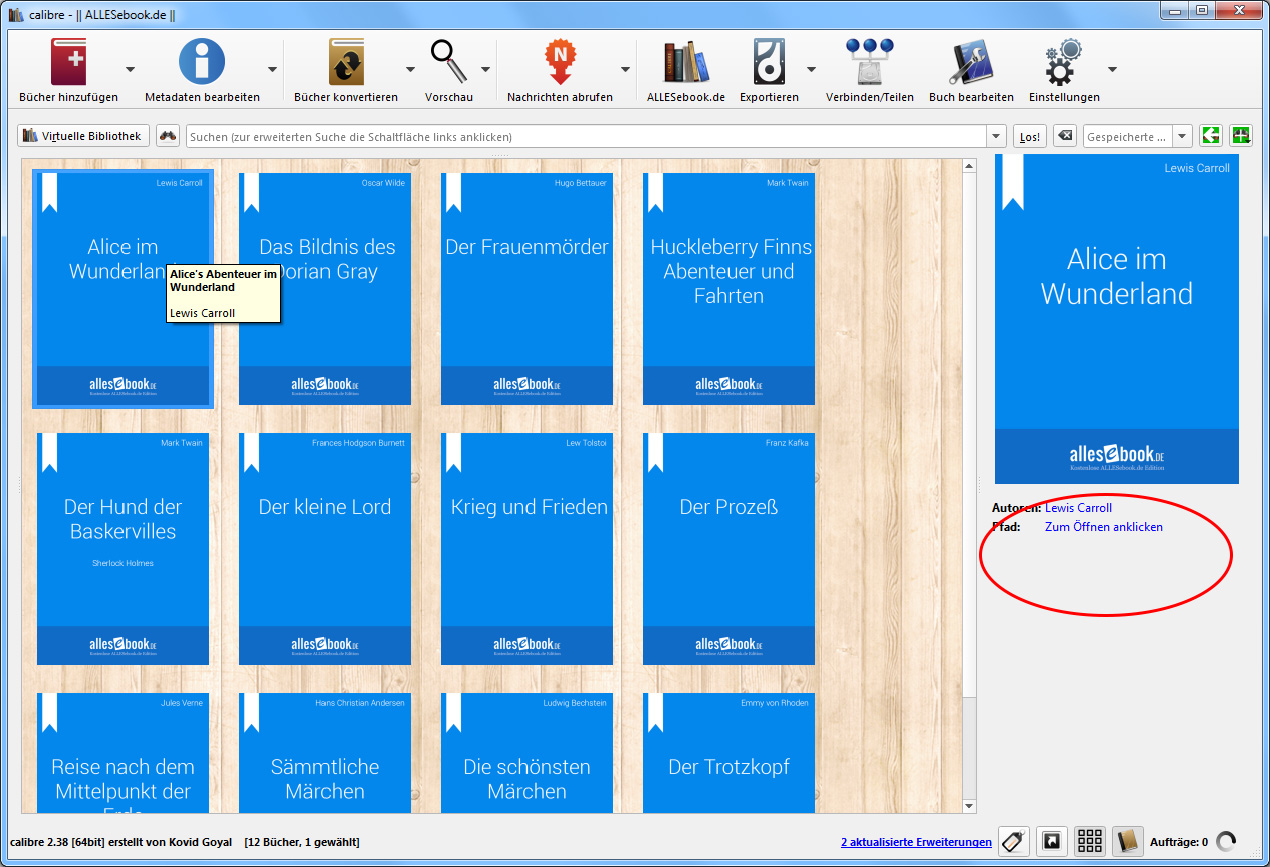Select the Krieg und Frieden cover
Screen dimensions: 1270x867
[527, 549]
